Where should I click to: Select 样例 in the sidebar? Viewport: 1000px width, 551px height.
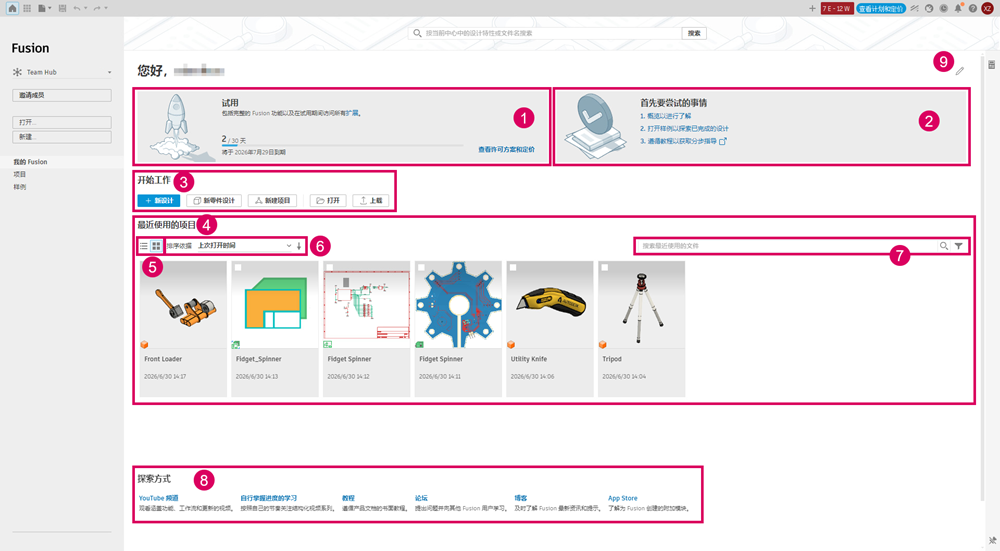20,187
